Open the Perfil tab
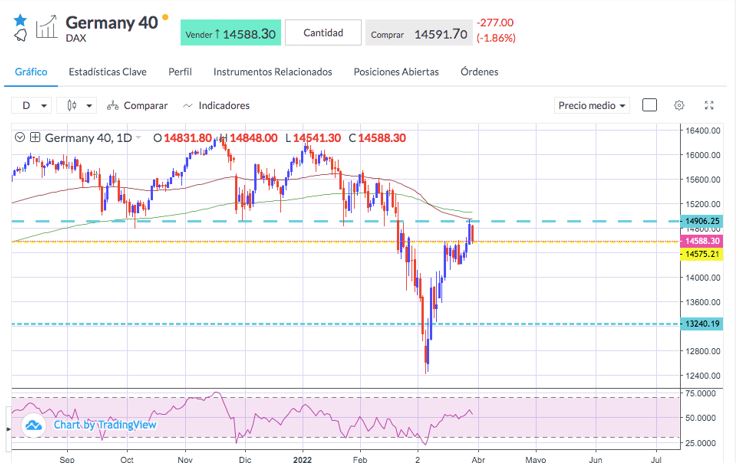This screenshot has width=739, height=468. (x=180, y=72)
